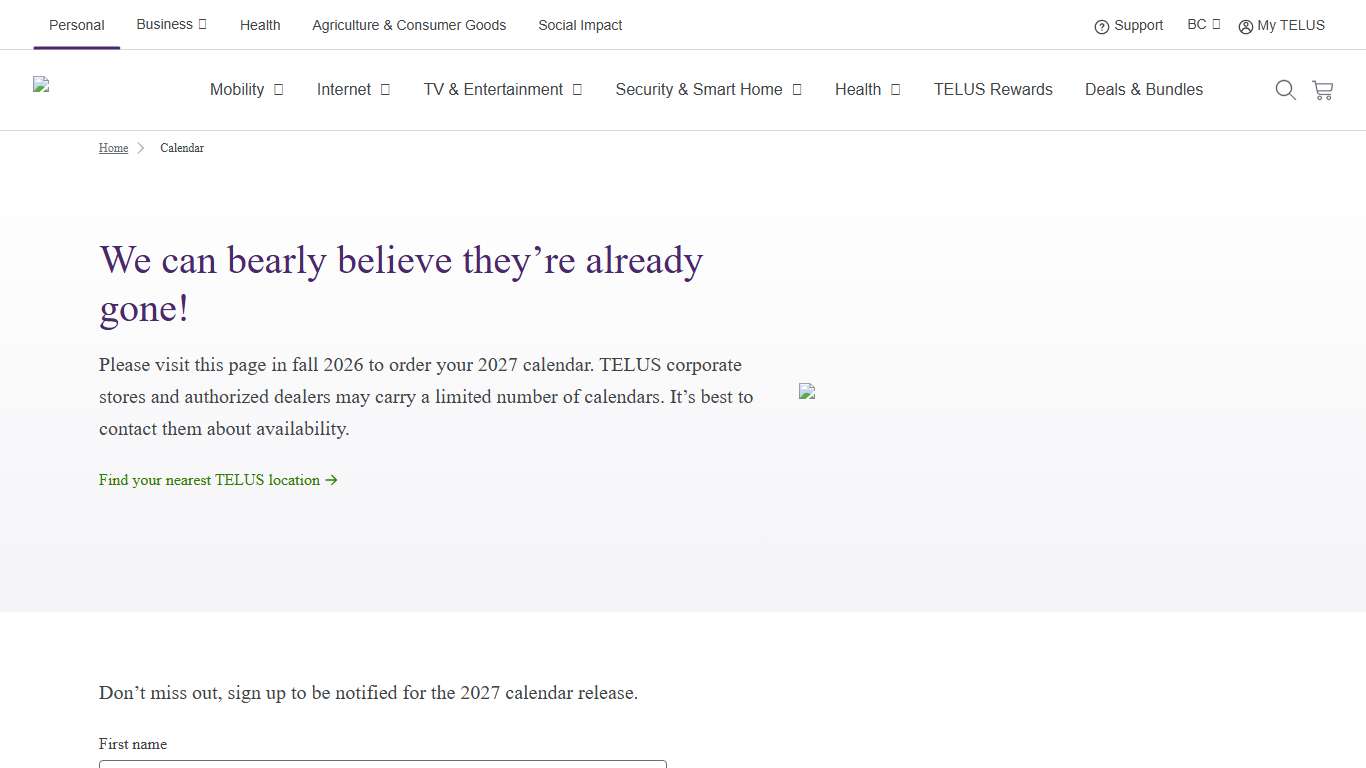
Task: Click the search magnifier icon
Action: click(1285, 90)
